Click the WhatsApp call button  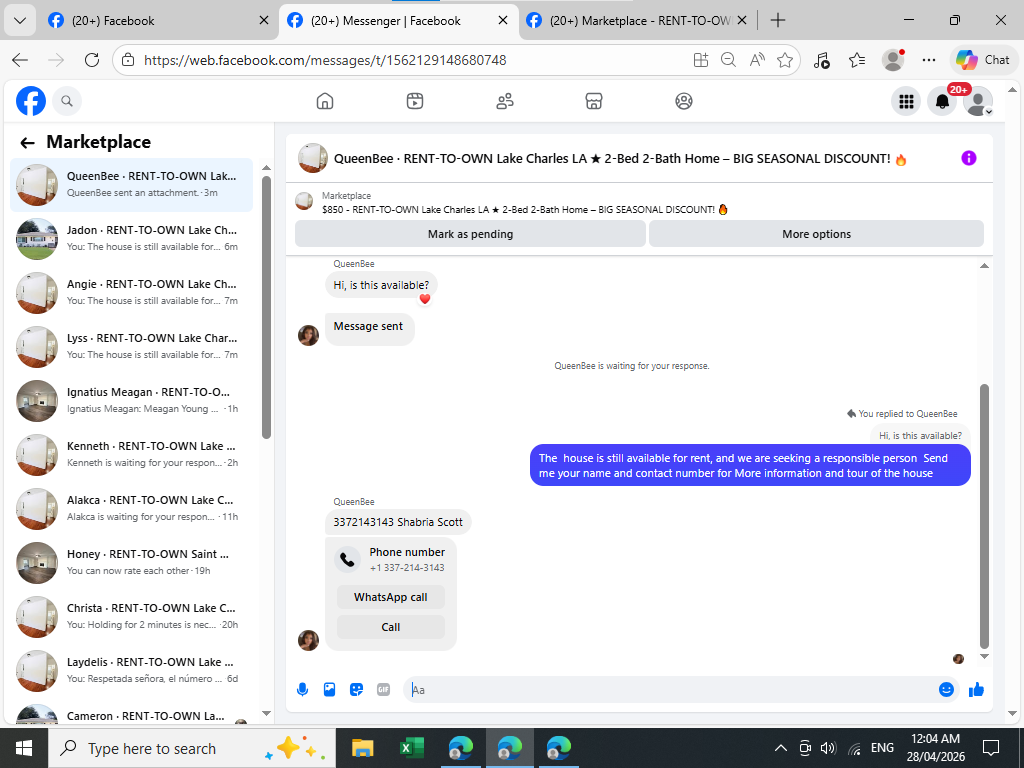[x=391, y=597]
